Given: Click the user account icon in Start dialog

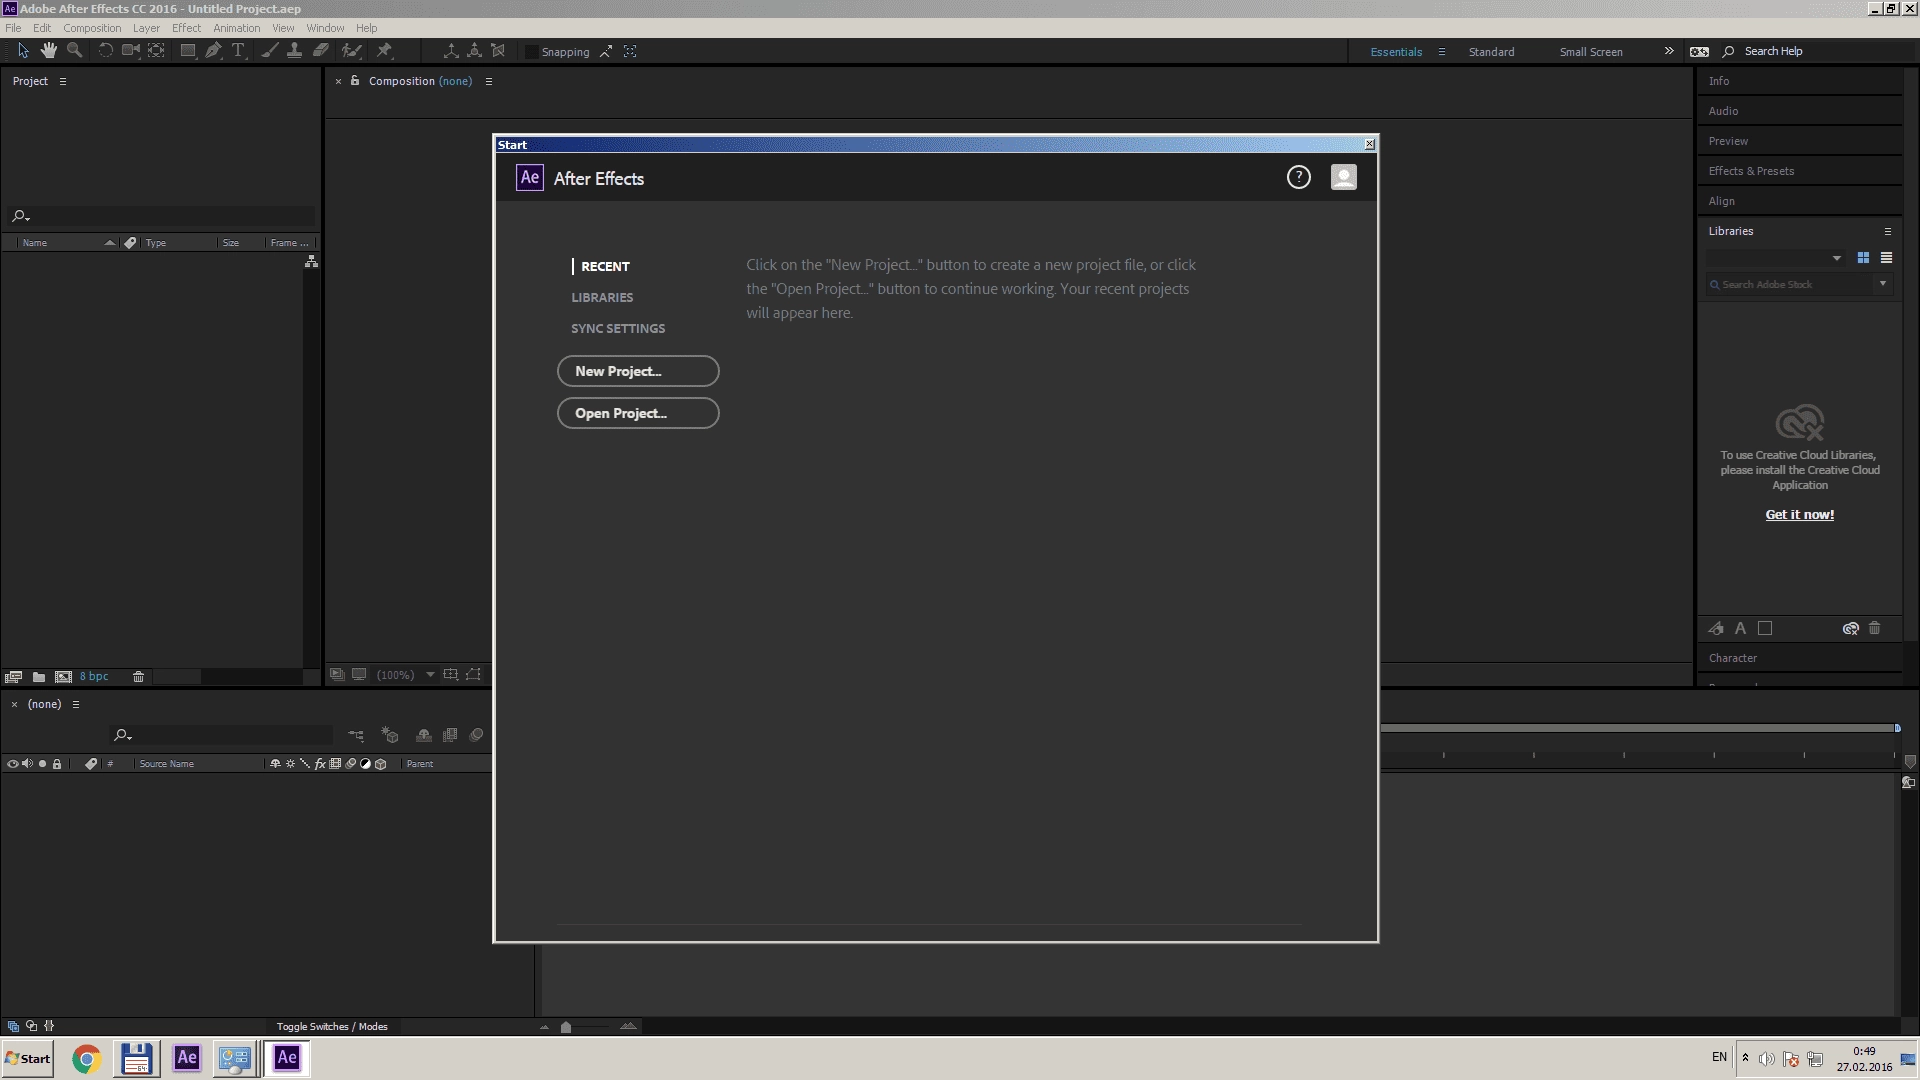Looking at the screenshot, I should (1343, 177).
